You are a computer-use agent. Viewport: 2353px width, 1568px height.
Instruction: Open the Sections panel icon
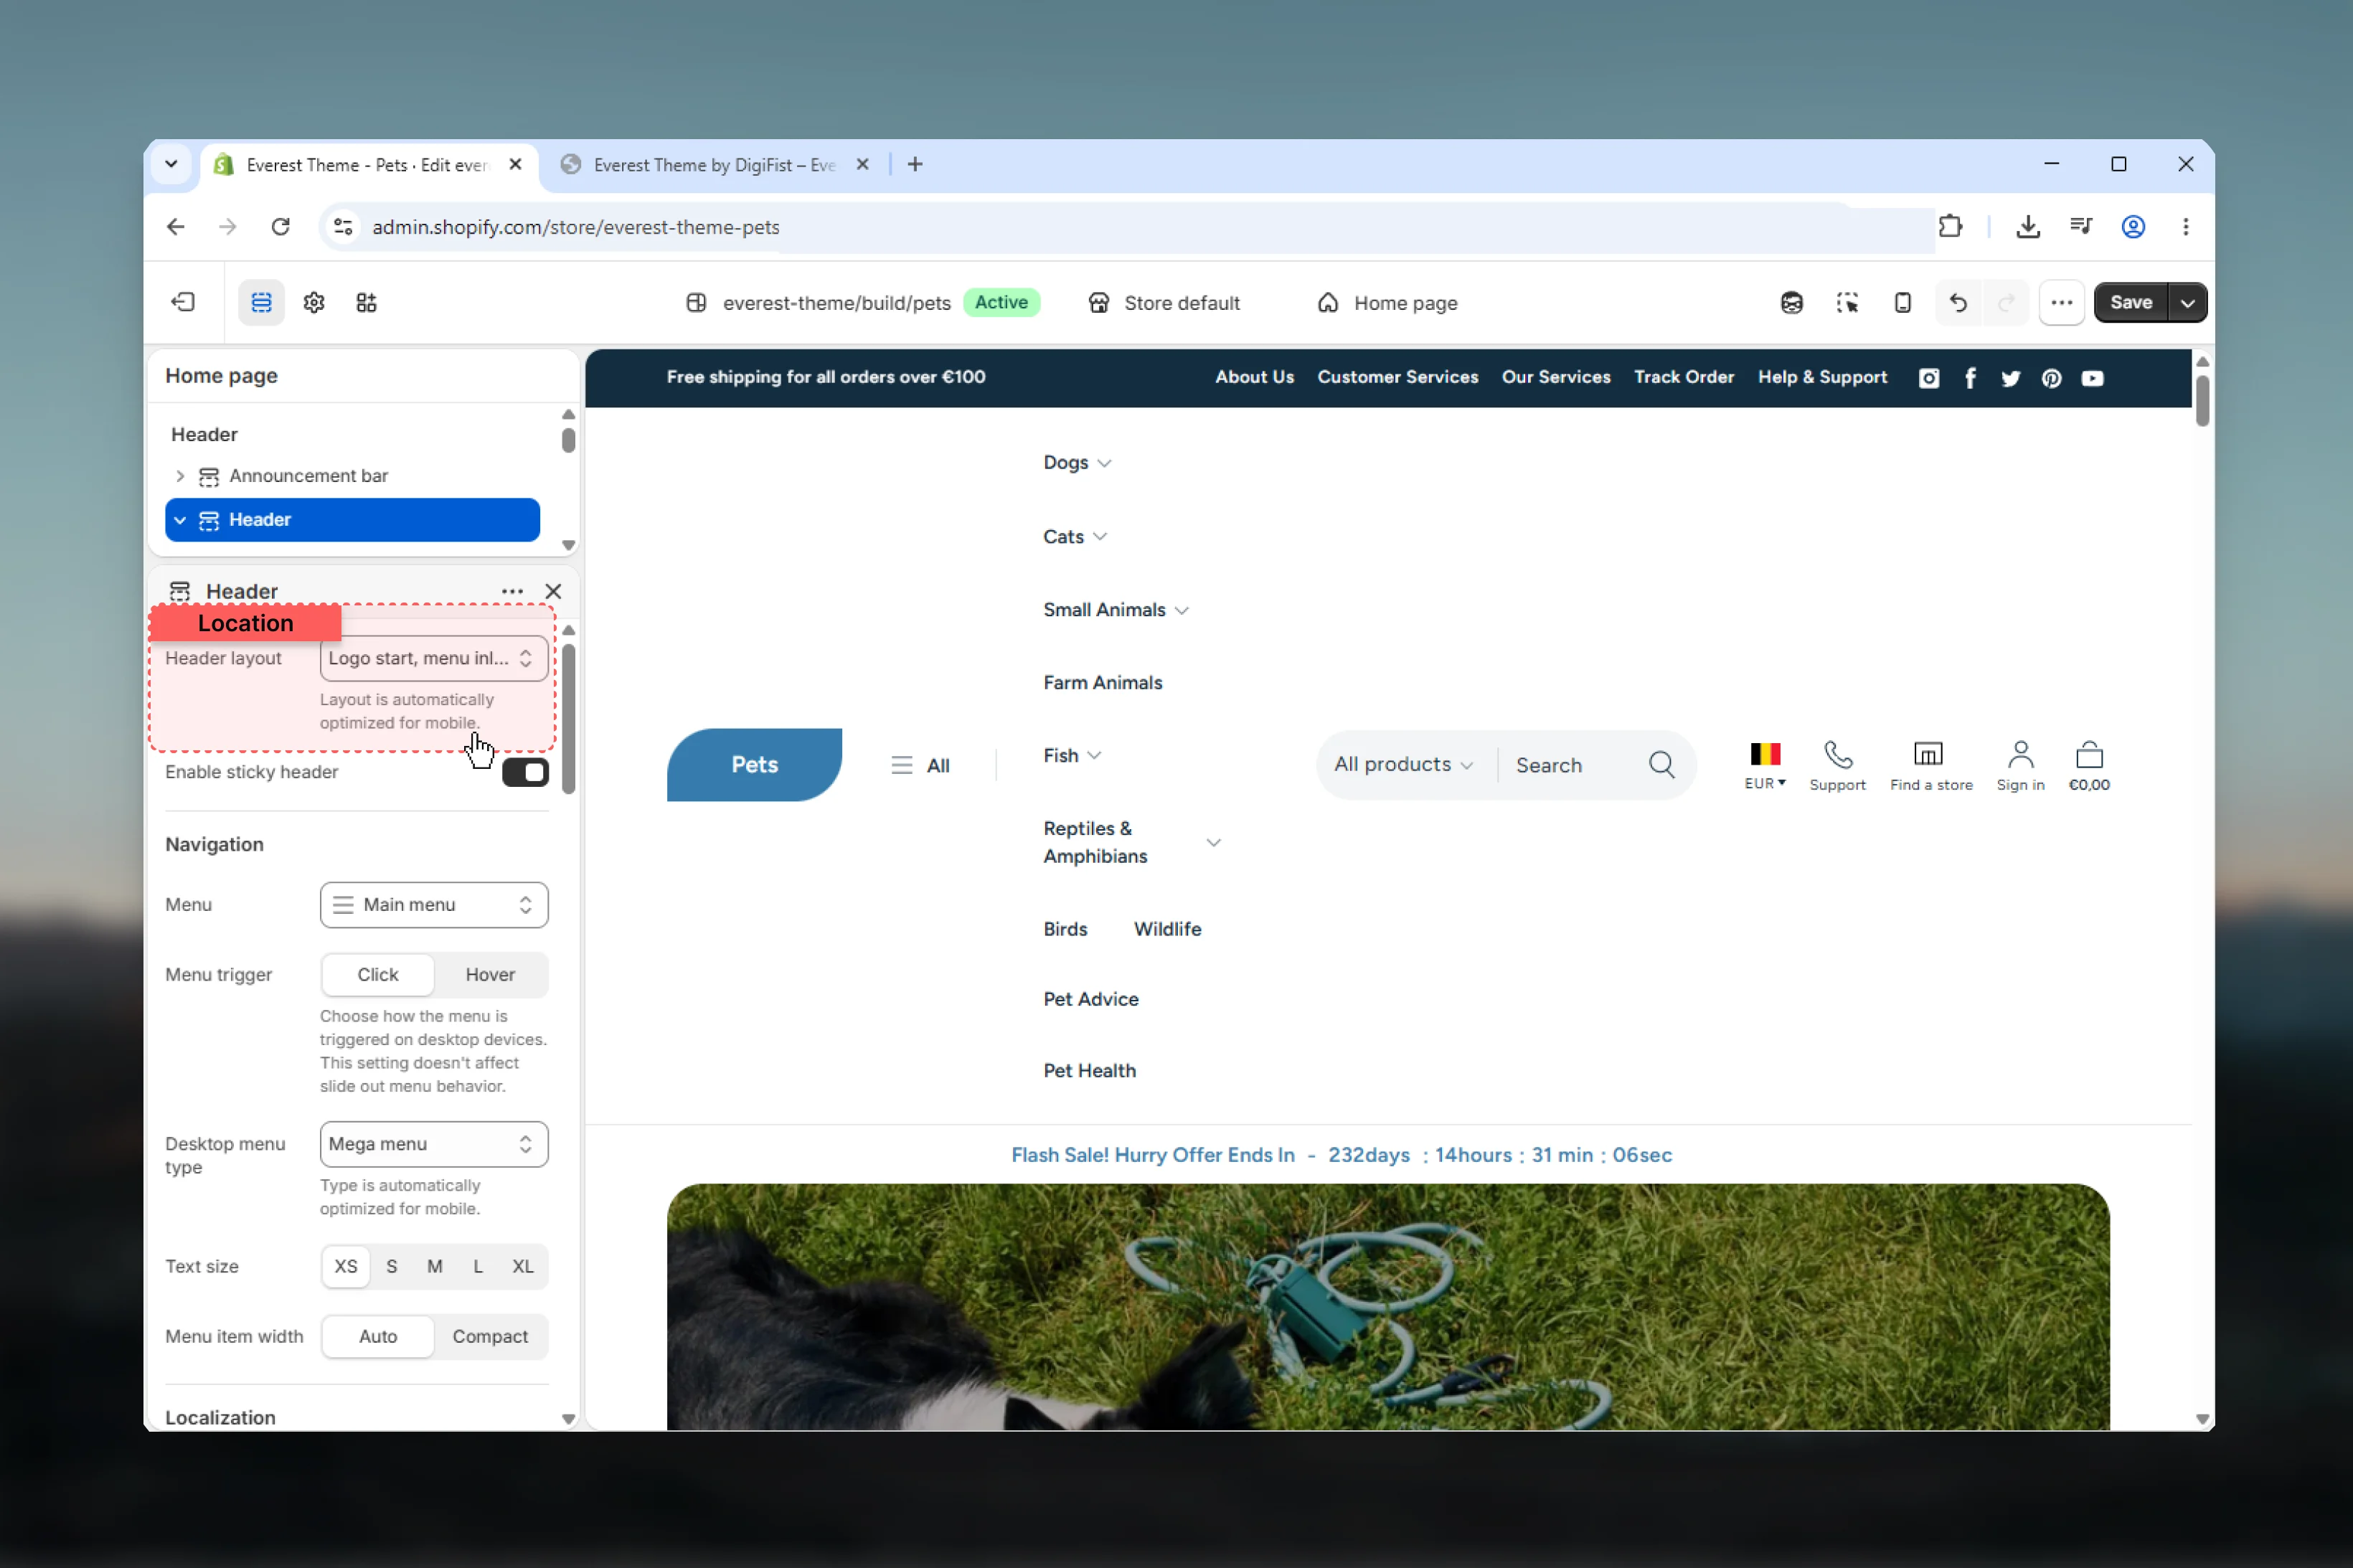pos(261,302)
